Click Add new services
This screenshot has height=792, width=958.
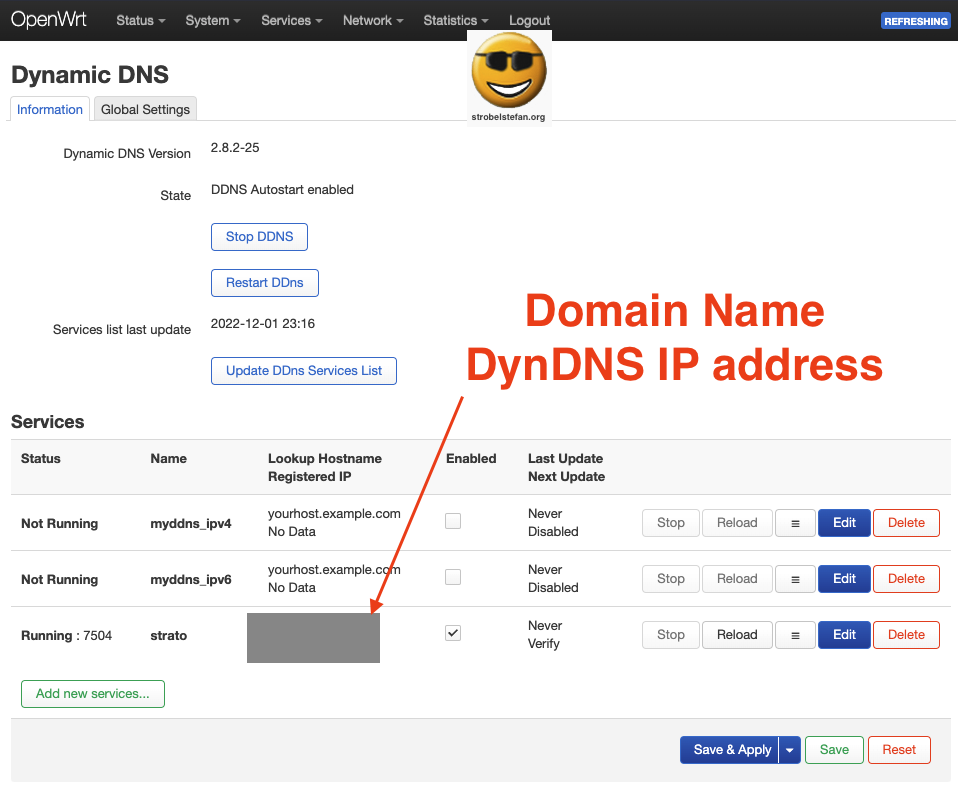tap(92, 693)
